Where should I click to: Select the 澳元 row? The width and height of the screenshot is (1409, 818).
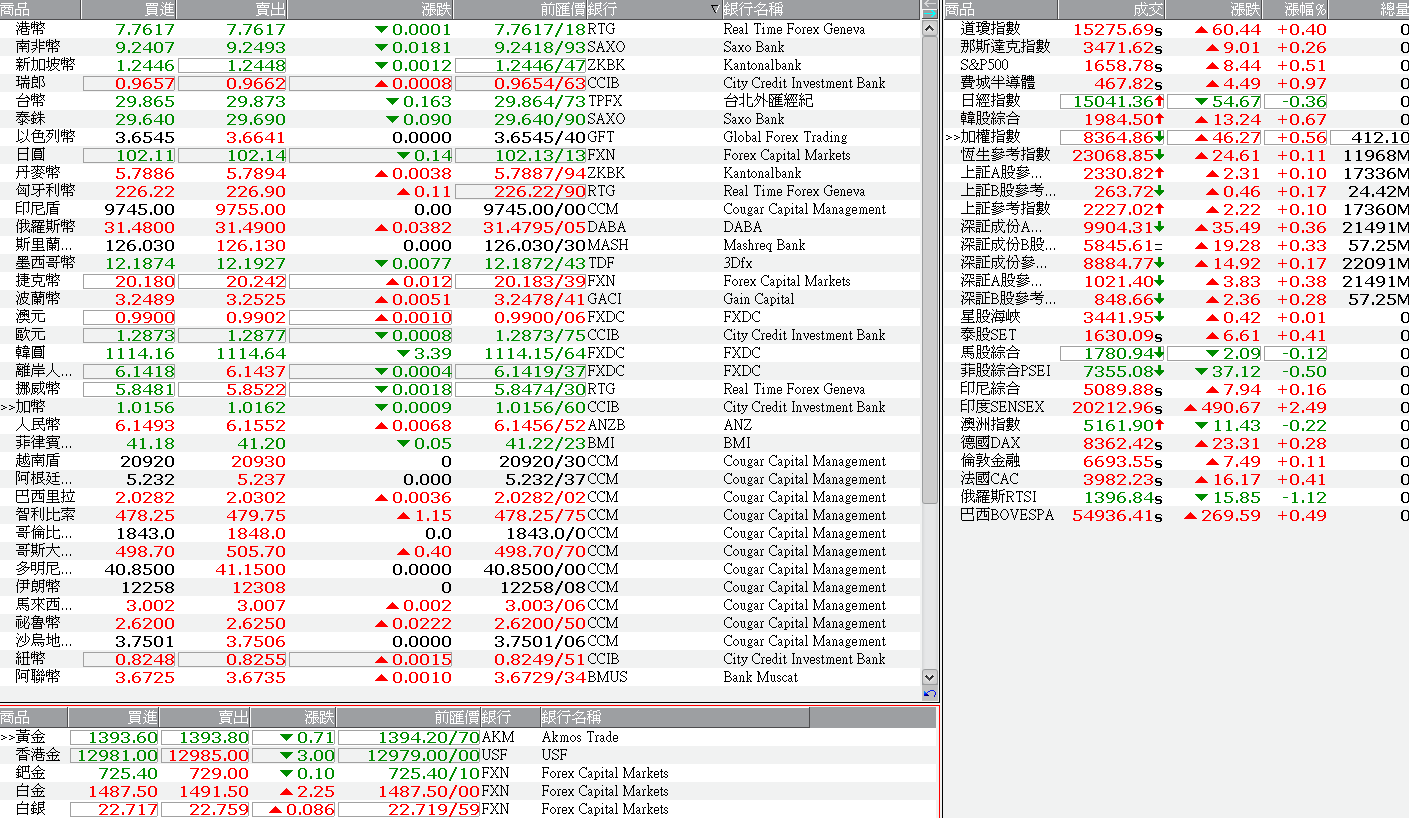(x=460, y=317)
